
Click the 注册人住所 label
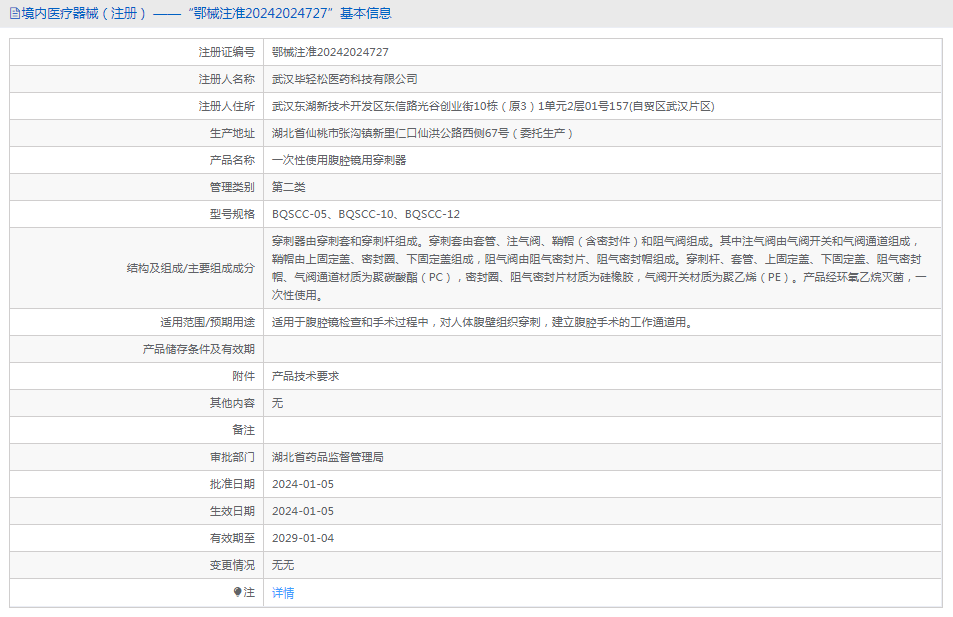(227, 106)
